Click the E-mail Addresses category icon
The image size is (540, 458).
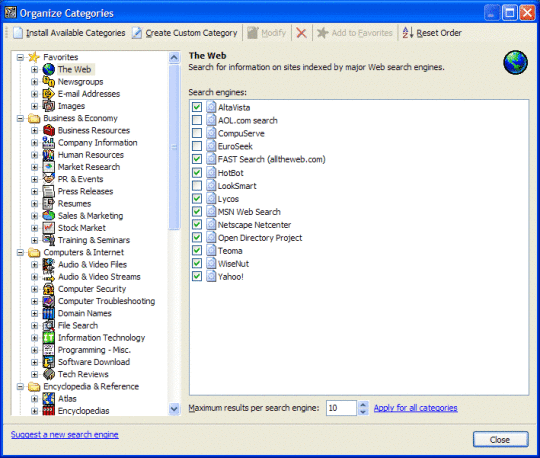tap(49, 94)
